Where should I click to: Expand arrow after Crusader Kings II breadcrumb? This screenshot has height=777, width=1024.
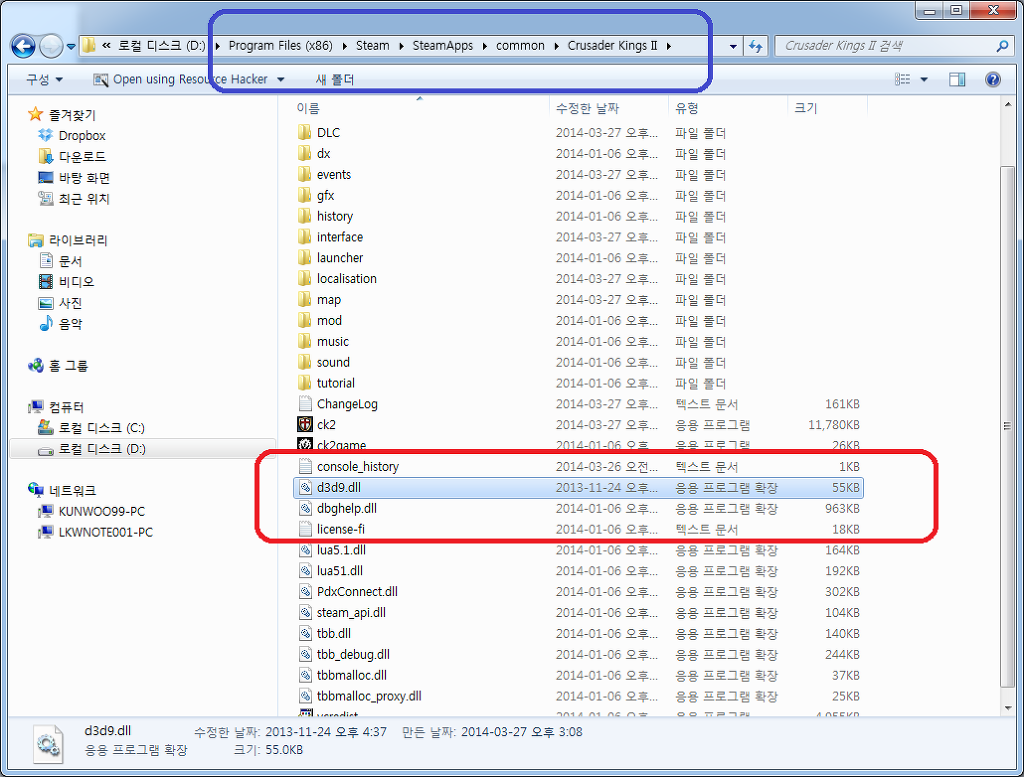pyautogui.click(x=669, y=46)
